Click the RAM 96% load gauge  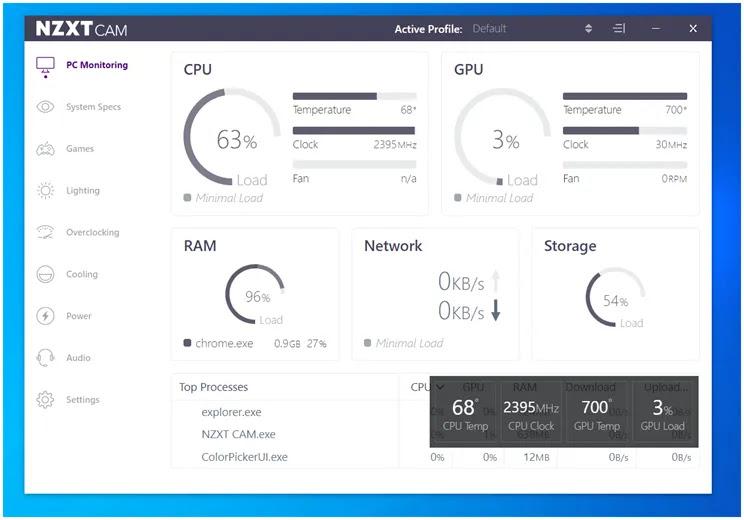point(255,294)
